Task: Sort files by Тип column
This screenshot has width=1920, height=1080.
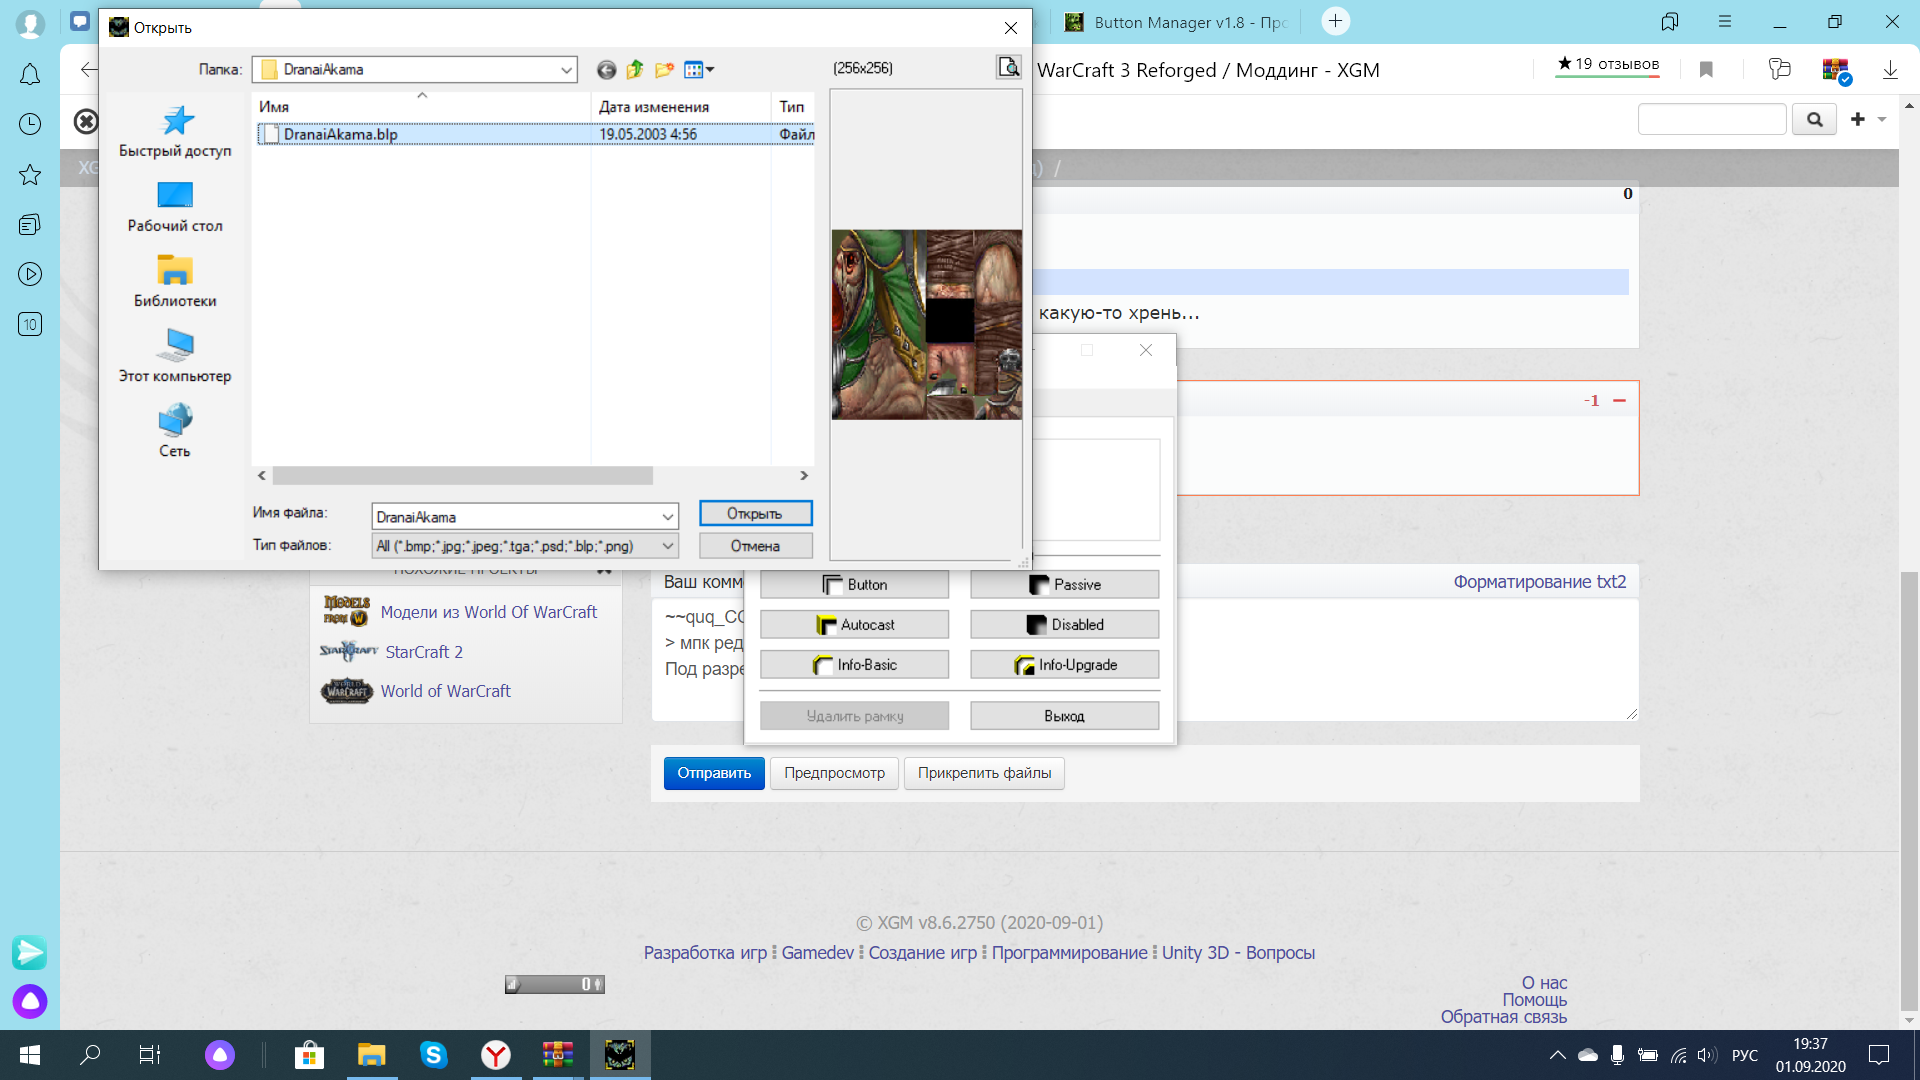Action: tap(793, 106)
